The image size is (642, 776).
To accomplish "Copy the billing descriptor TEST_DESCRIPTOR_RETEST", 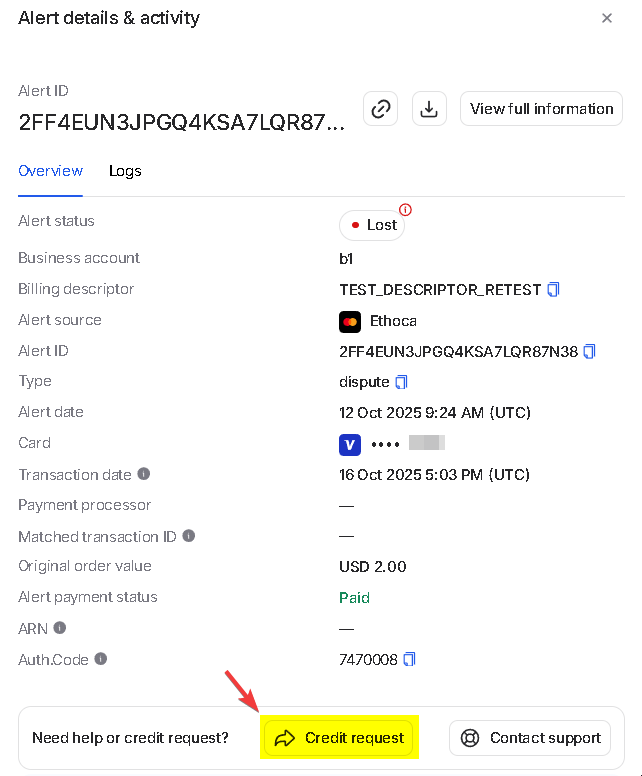I will pos(554,290).
